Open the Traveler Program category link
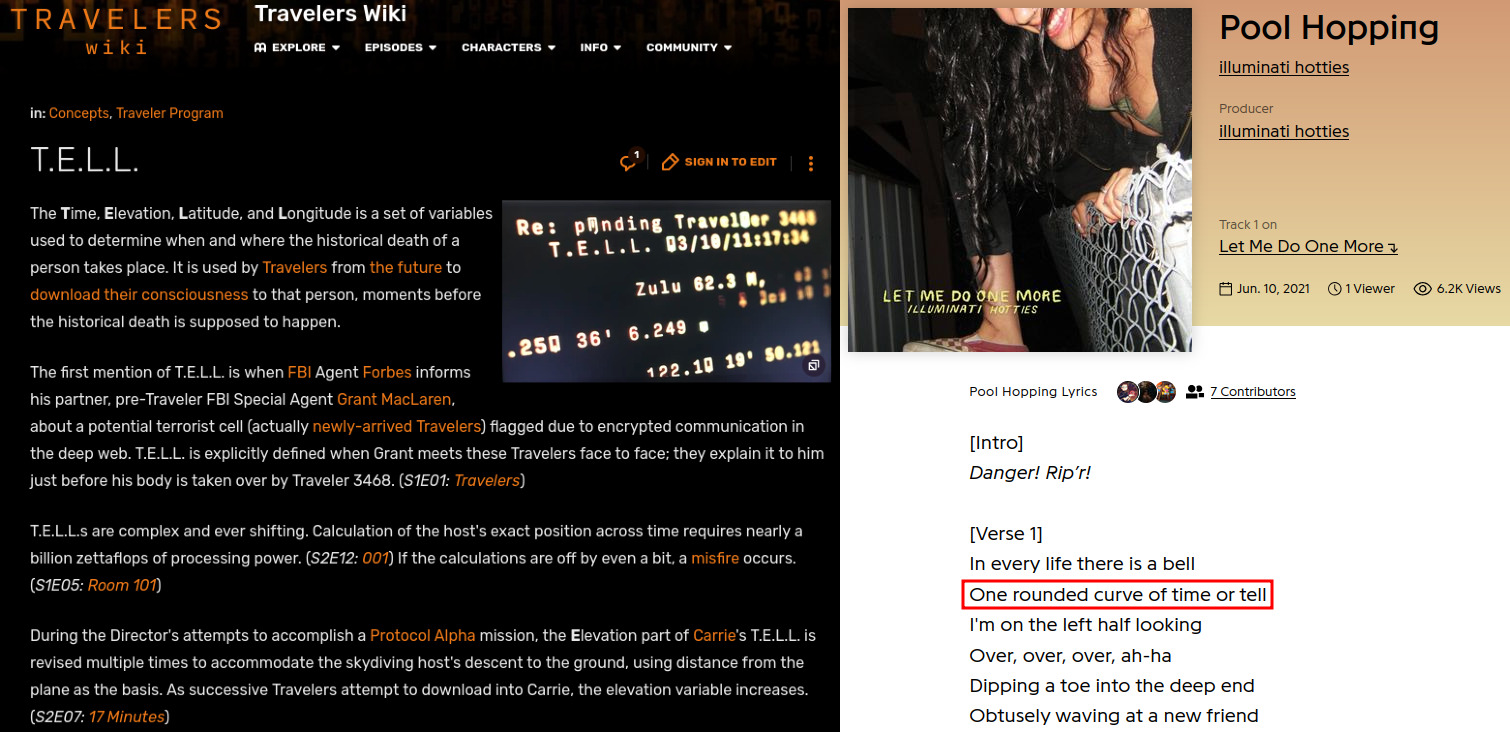Image resolution: width=1510 pixels, height=732 pixels. [169, 113]
